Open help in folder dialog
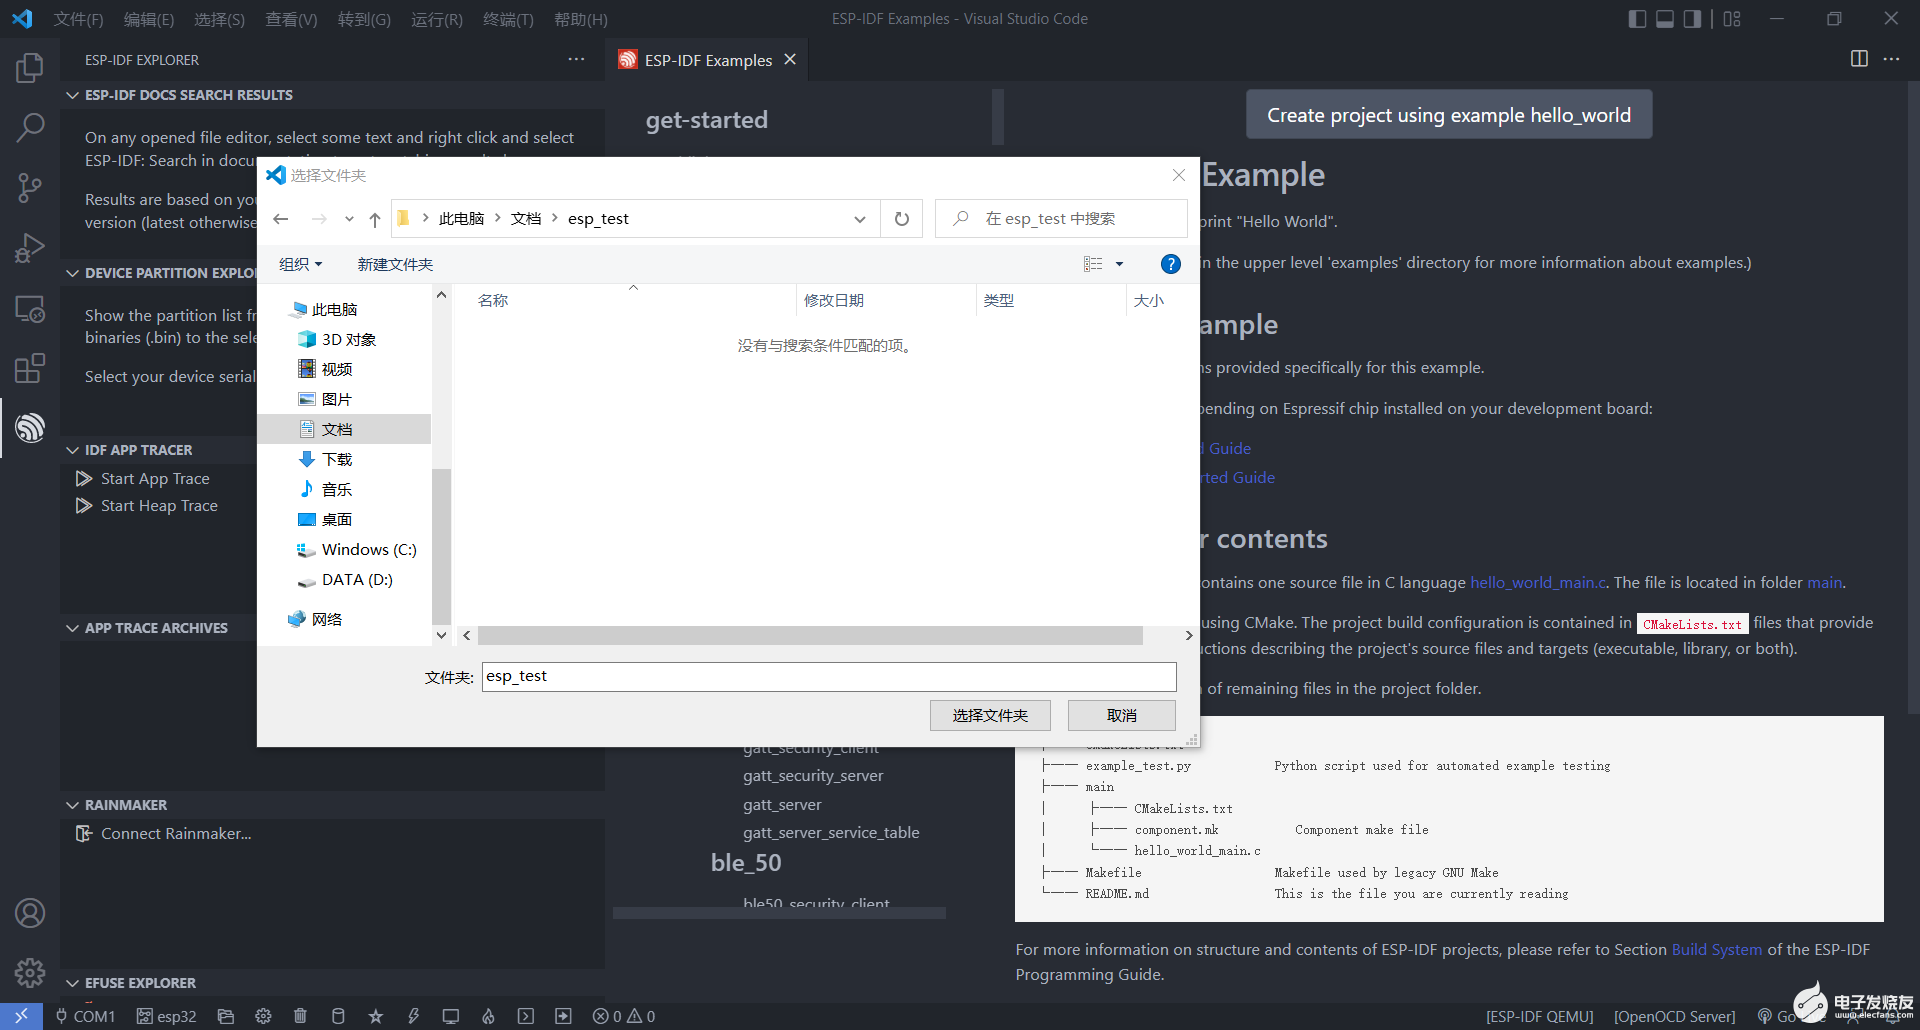Screen dimensions: 1920x1030 point(1170,264)
